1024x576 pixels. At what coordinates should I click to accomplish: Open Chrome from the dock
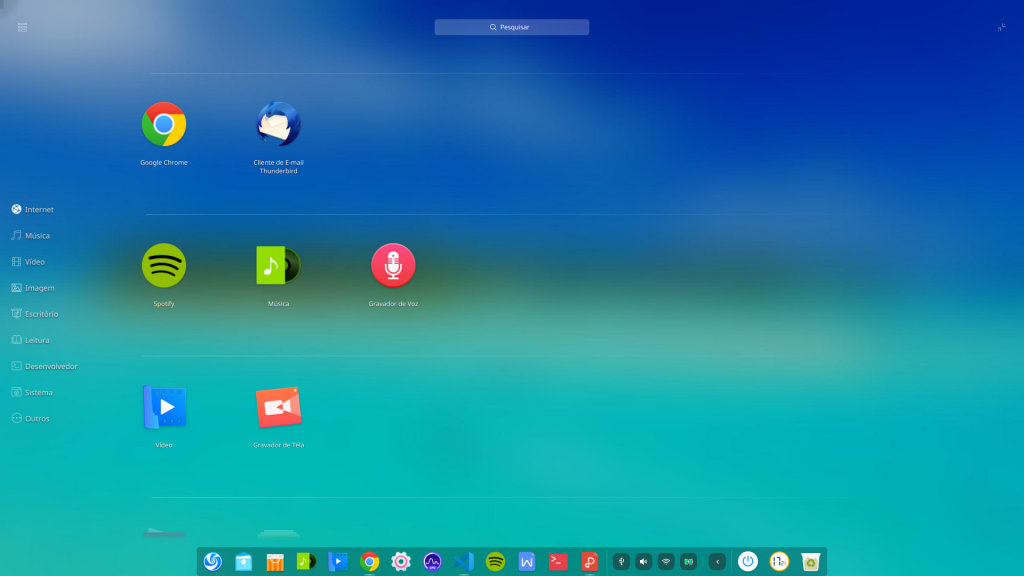pos(370,562)
